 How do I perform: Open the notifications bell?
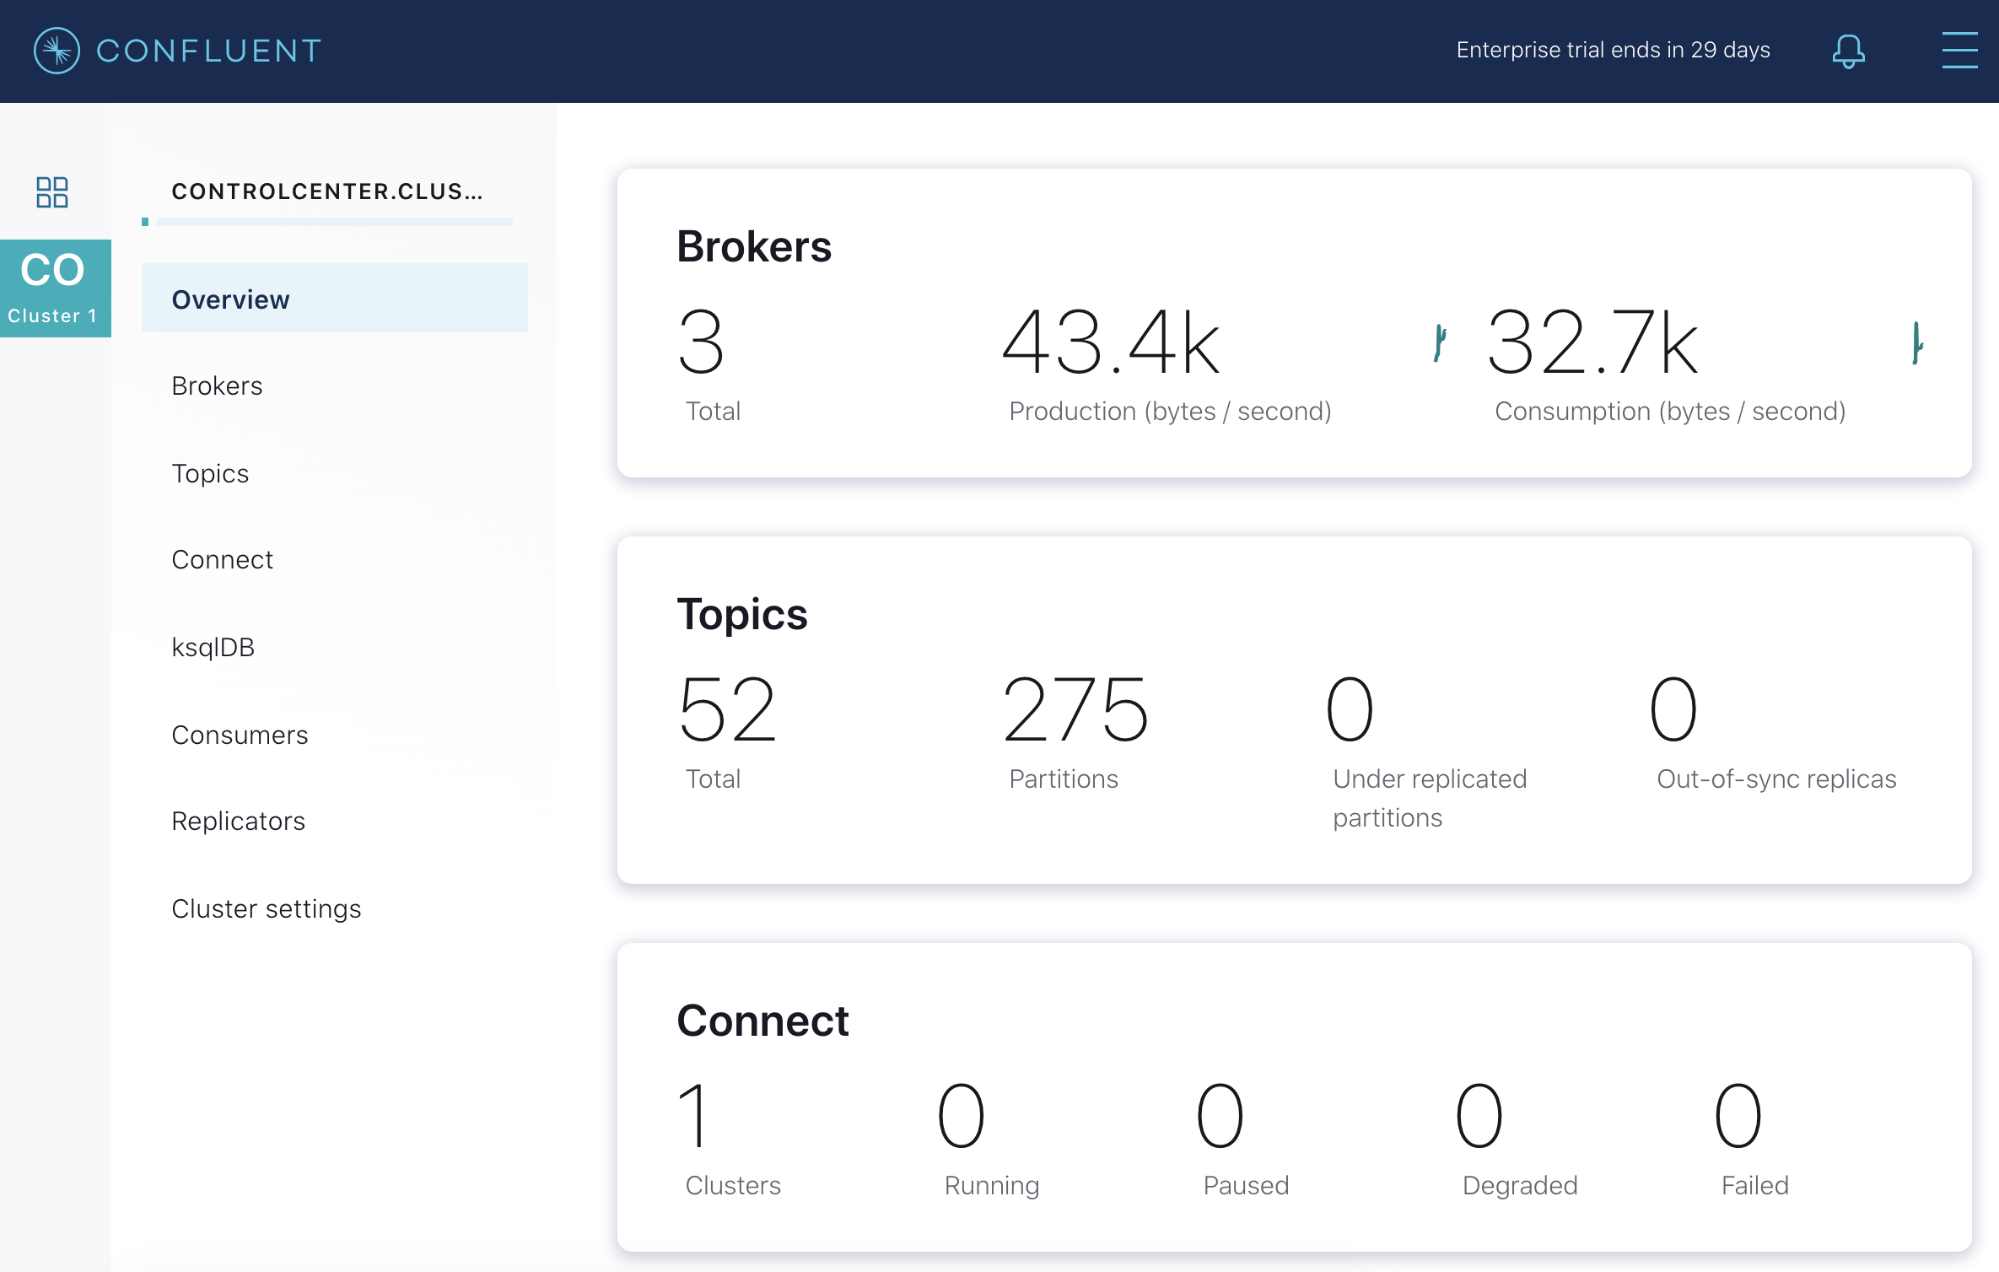[x=1848, y=50]
